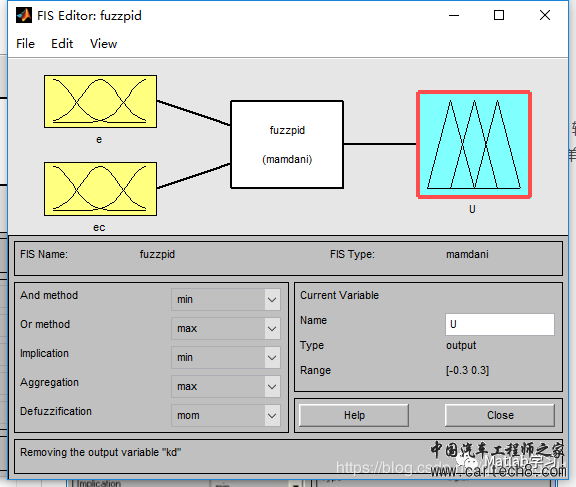Select the cyan output variable block U

click(x=474, y=144)
